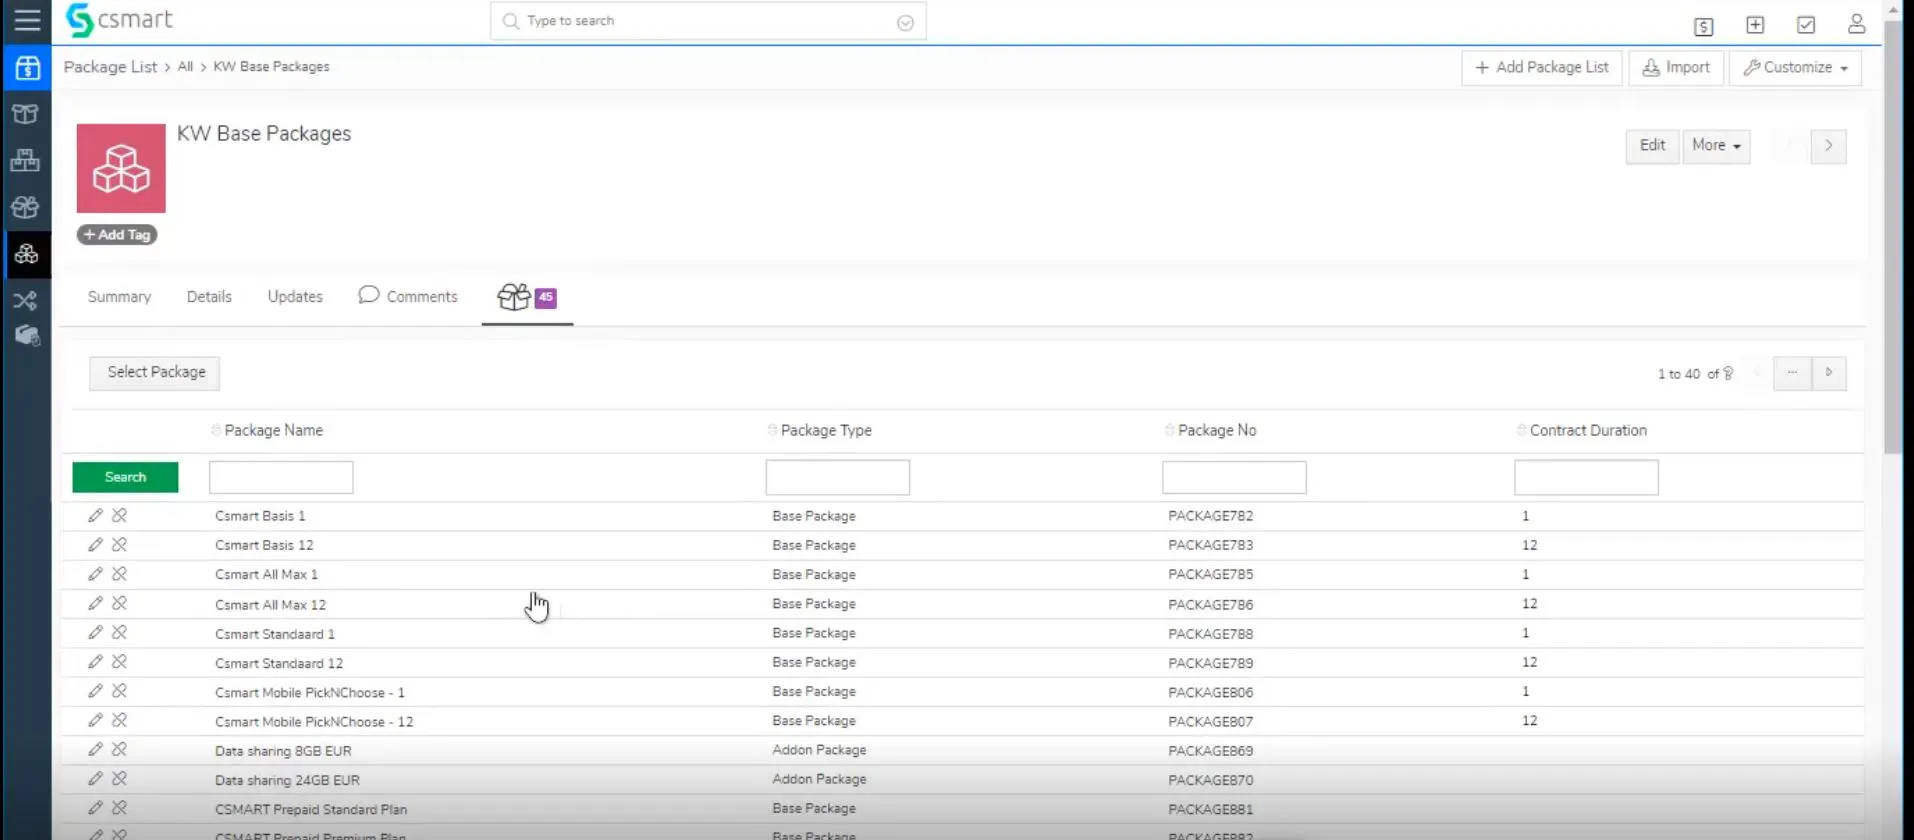Focus the Contract Duration filter field
The height and width of the screenshot is (840, 1914).
tap(1586, 477)
